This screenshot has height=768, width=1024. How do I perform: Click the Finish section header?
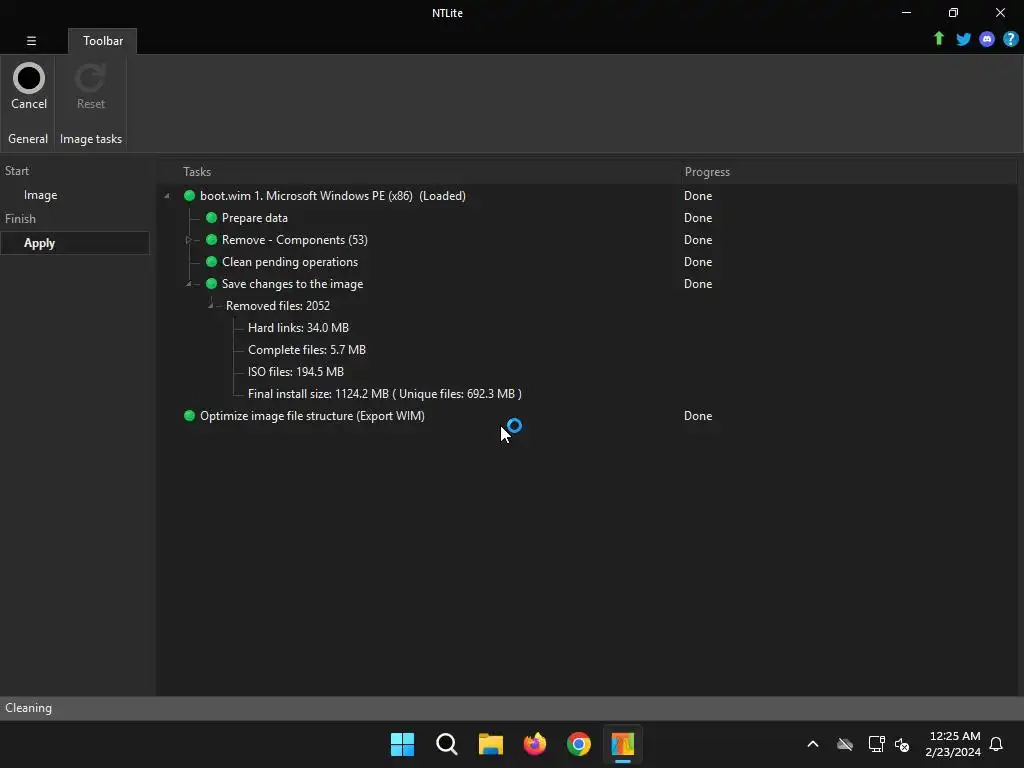click(20, 218)
